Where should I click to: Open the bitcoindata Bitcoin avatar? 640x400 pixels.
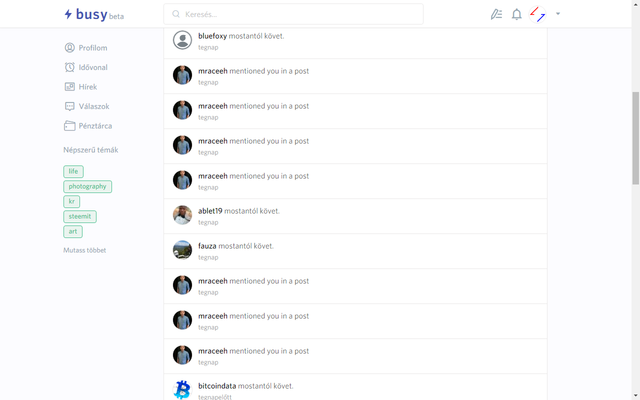pyautogui.click(x=182, y=390)
